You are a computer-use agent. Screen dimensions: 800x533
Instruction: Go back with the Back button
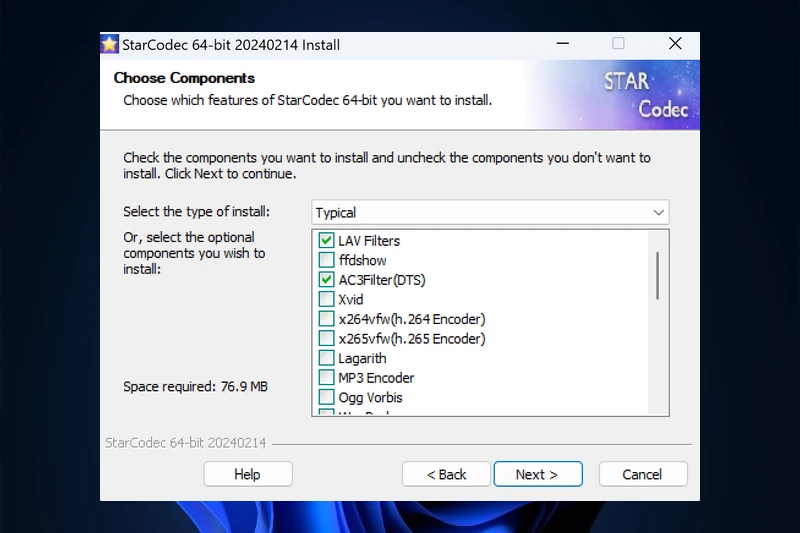(446, 474)
